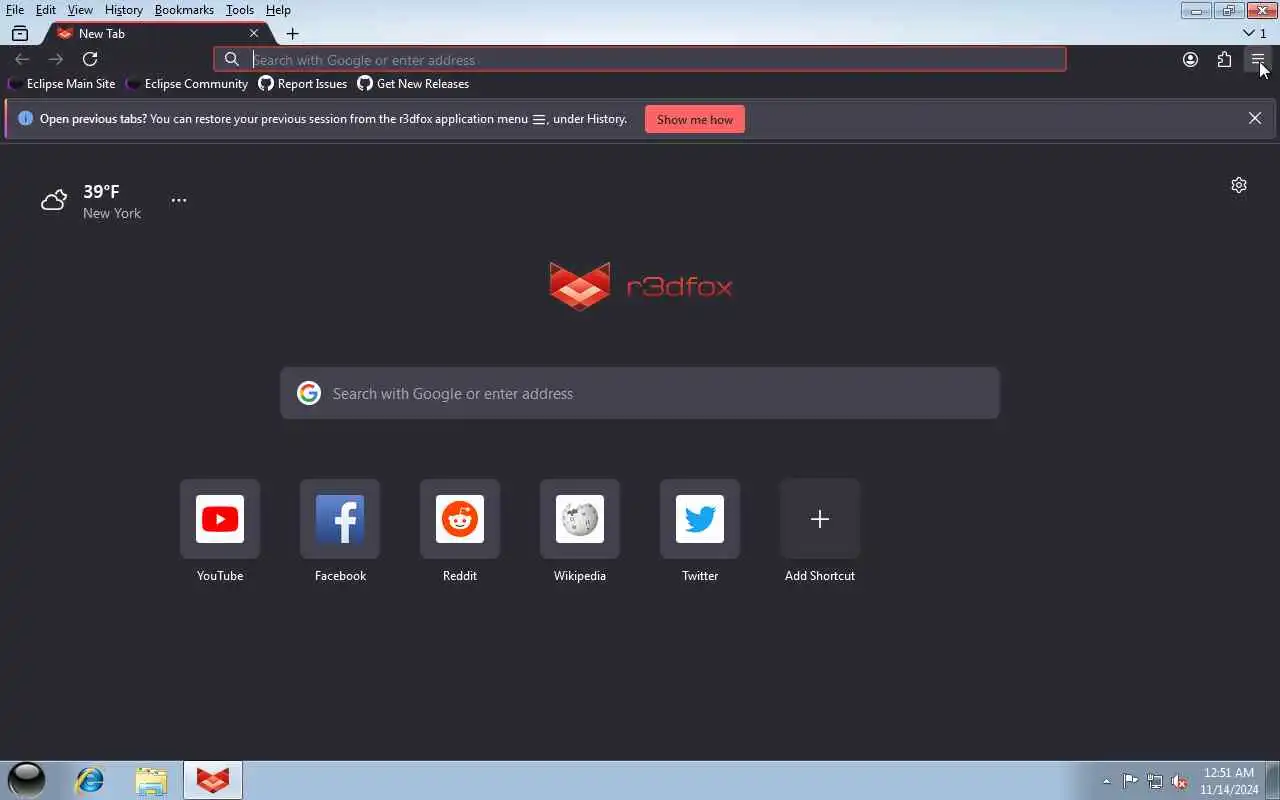Open the Tools menu
Screen dimensions: 1280x800
240,10
